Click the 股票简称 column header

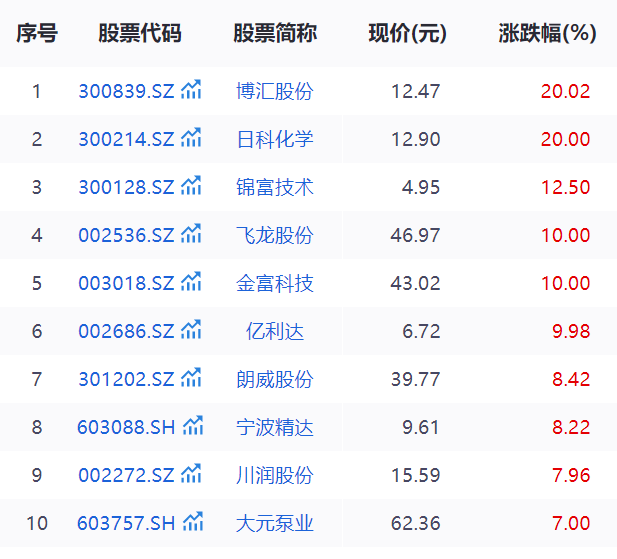[275, 33]
